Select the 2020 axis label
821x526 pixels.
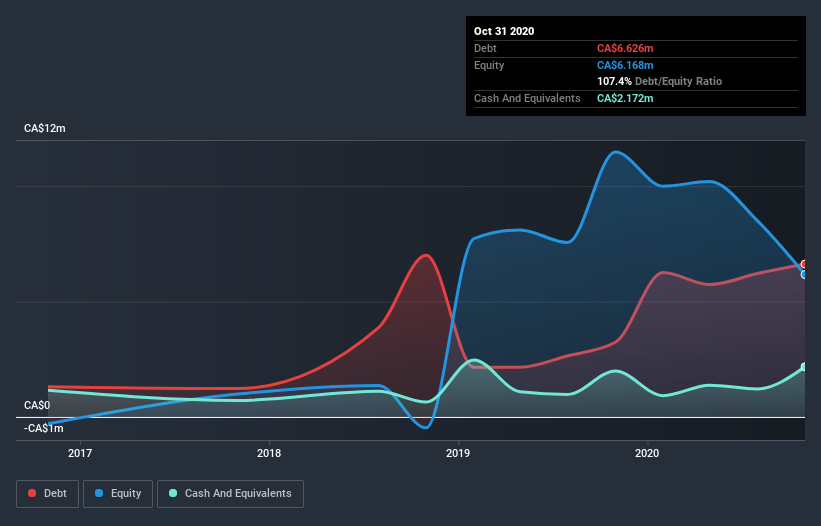[647, 453]
